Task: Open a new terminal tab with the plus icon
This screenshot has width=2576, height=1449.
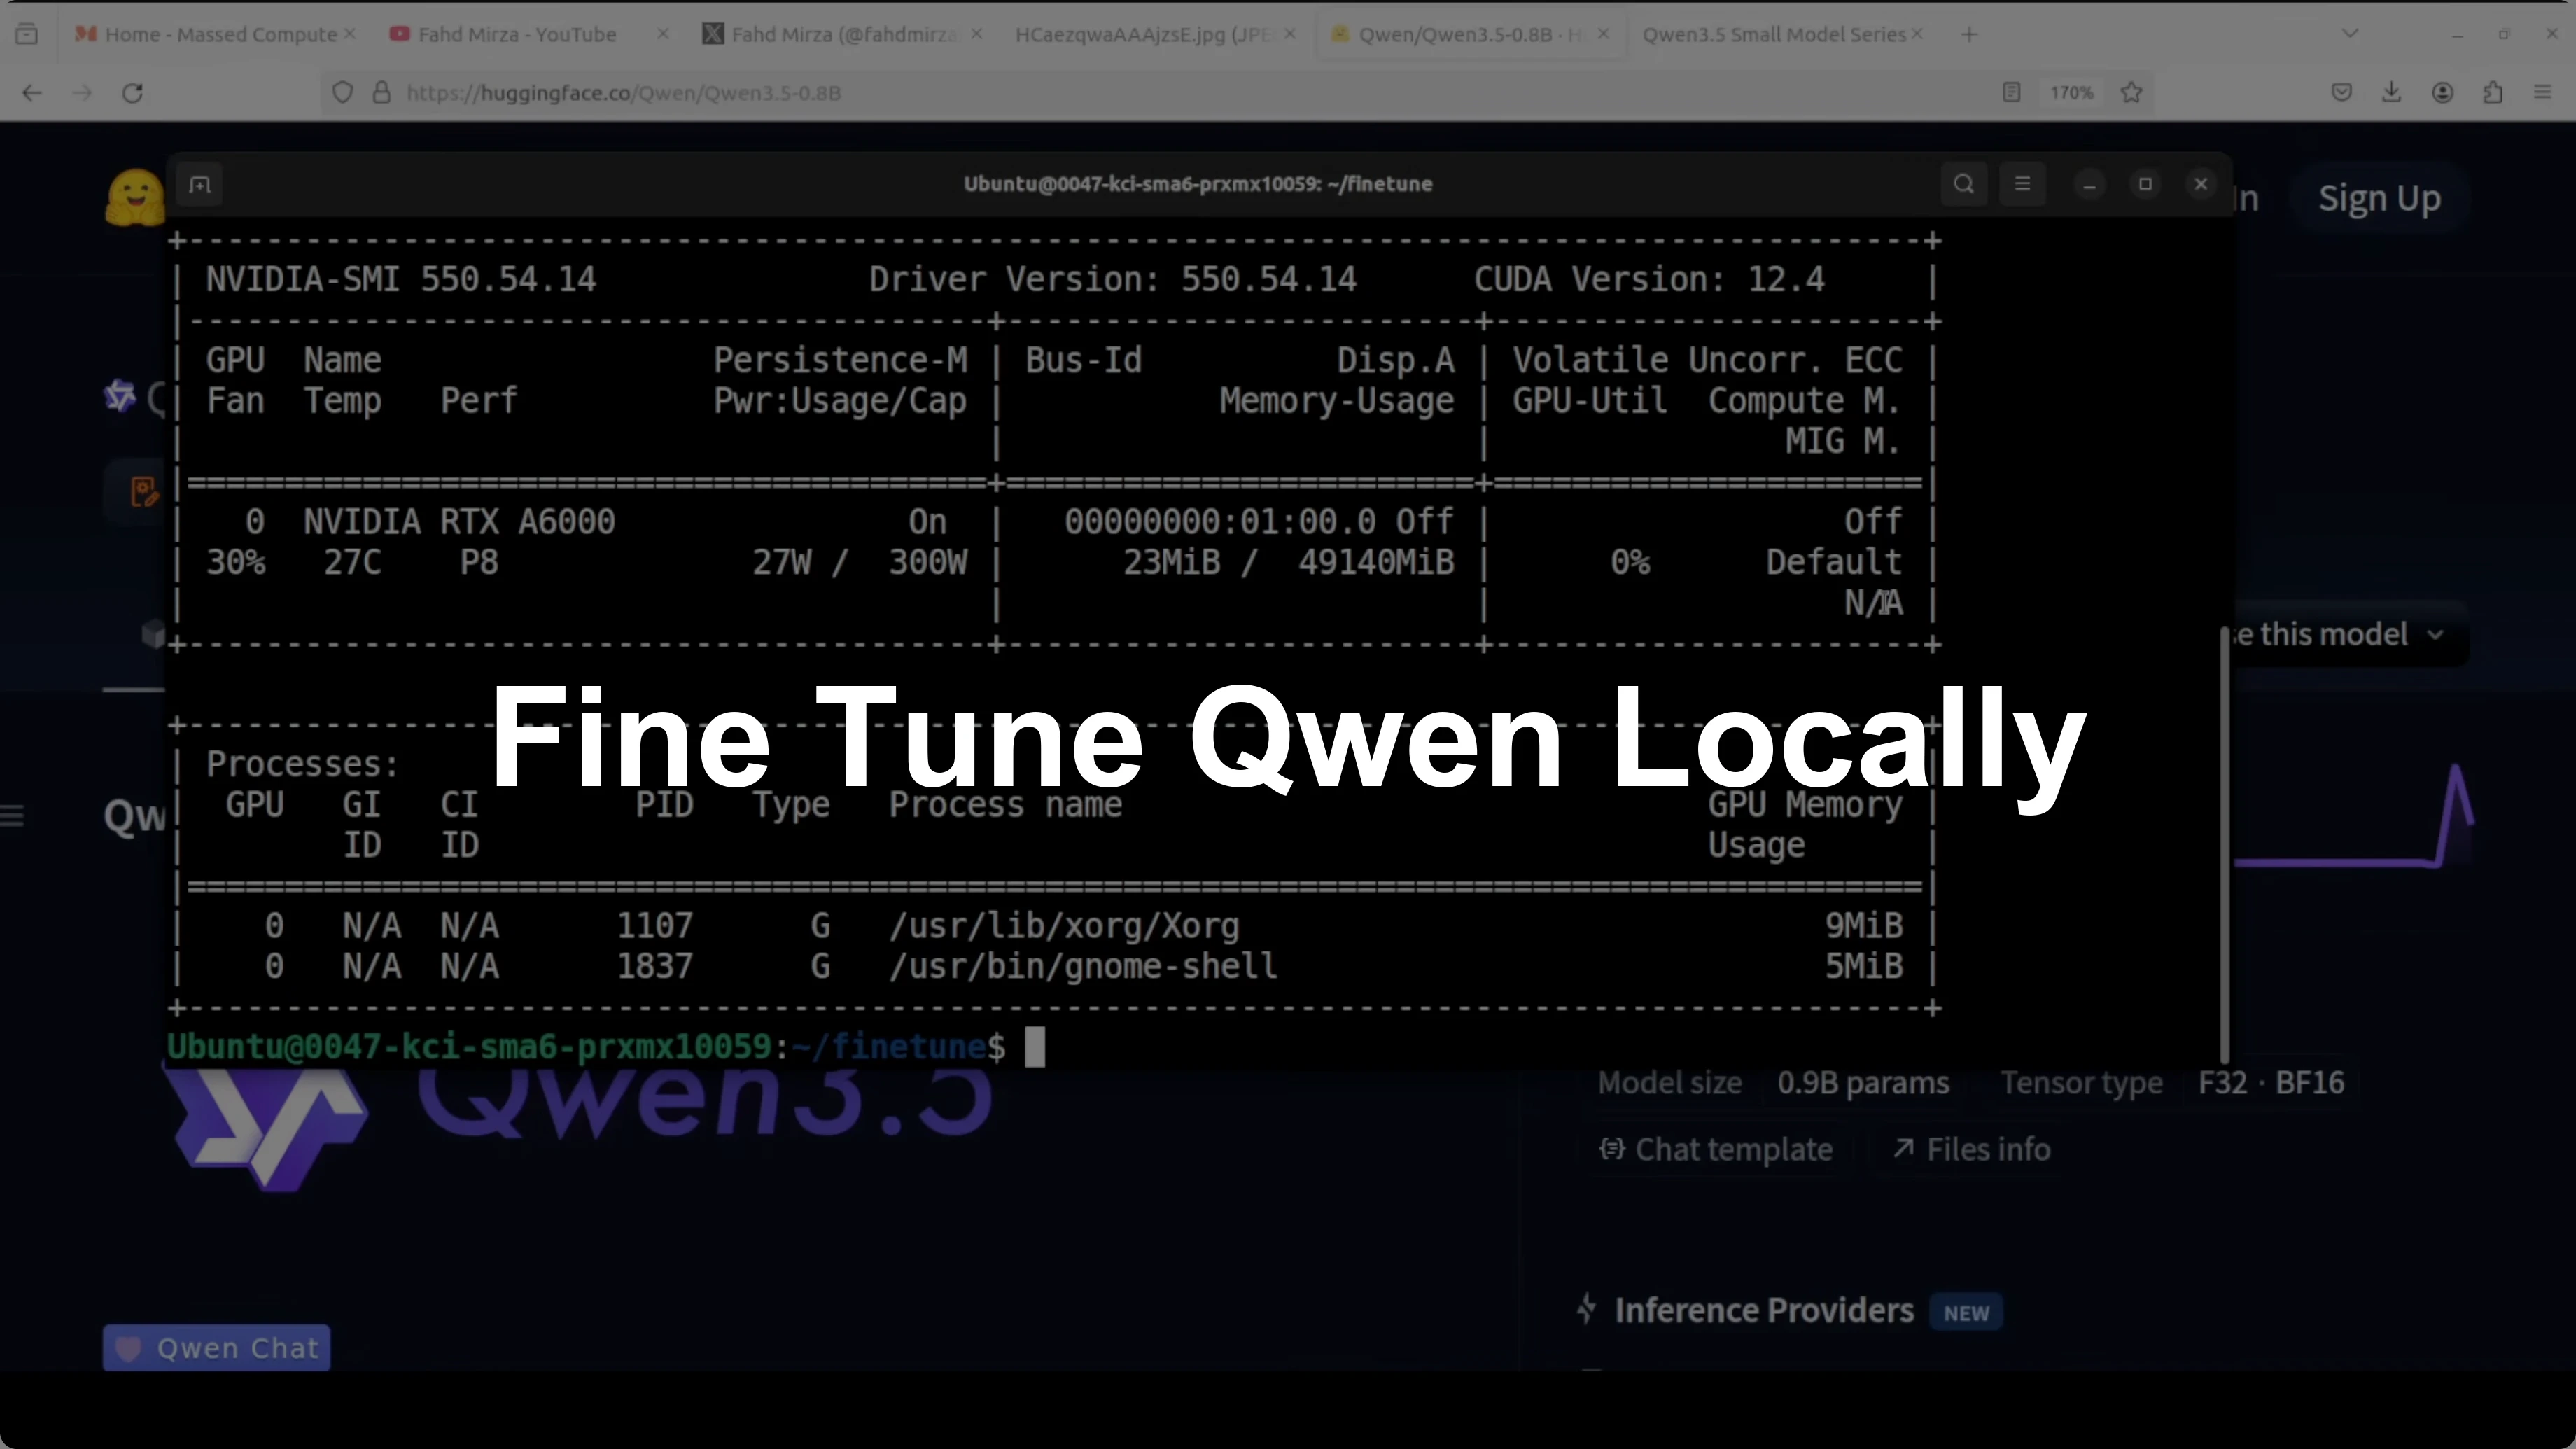Action: pyautogui.click(x=200, y=184)
